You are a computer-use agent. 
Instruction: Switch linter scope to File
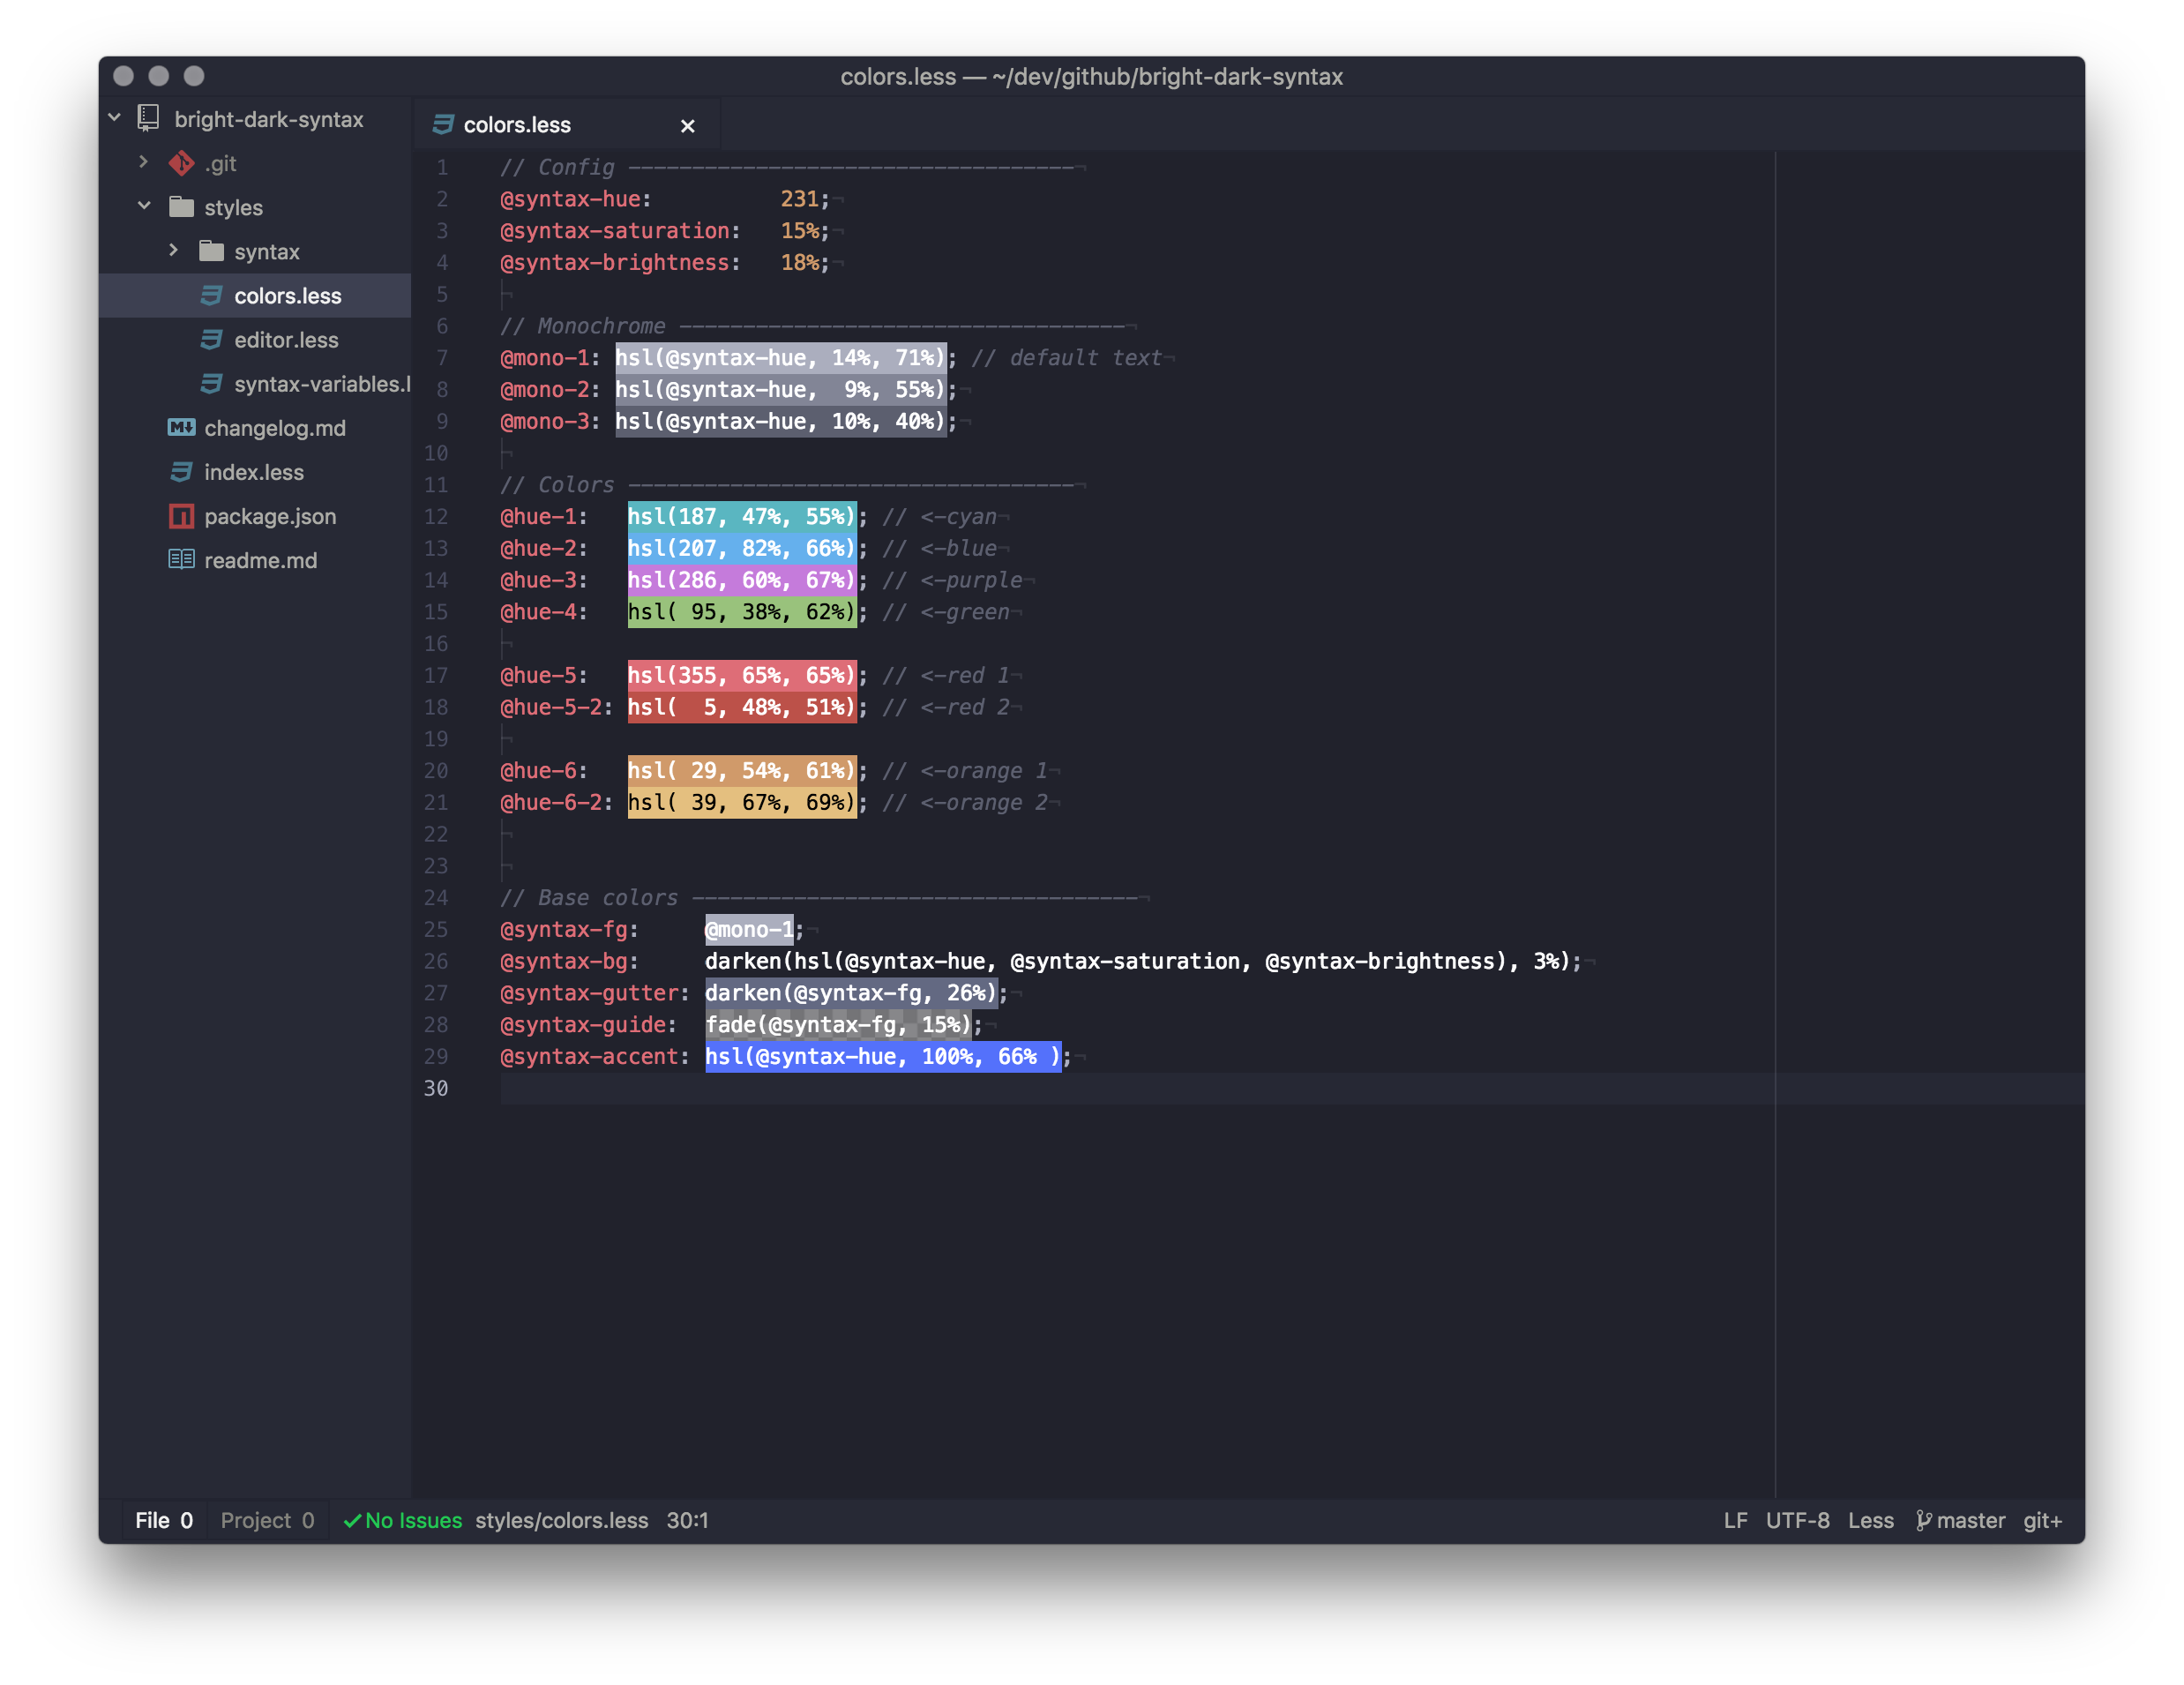click(x=164, y=1520)
